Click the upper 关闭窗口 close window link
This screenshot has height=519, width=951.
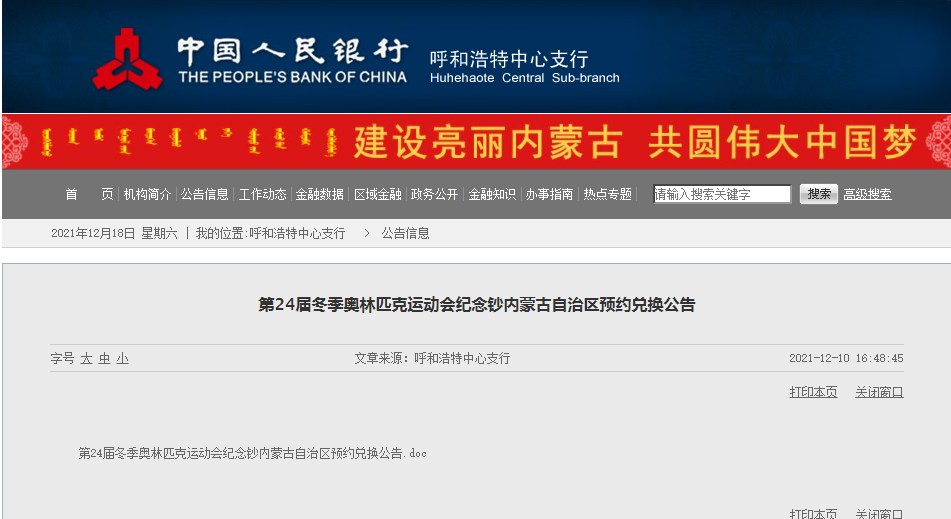[879, 392]
